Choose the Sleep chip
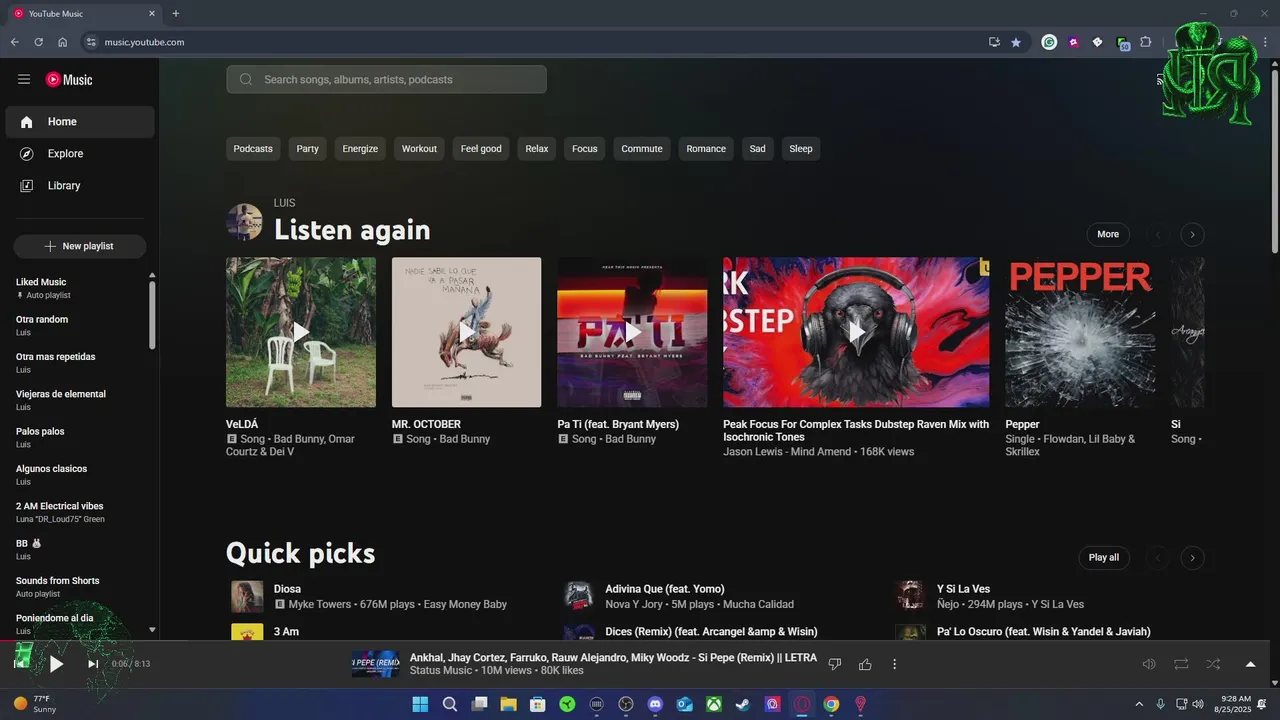Image resolution: width=1280 pixels, height=720 pixels. click(801, 149)
